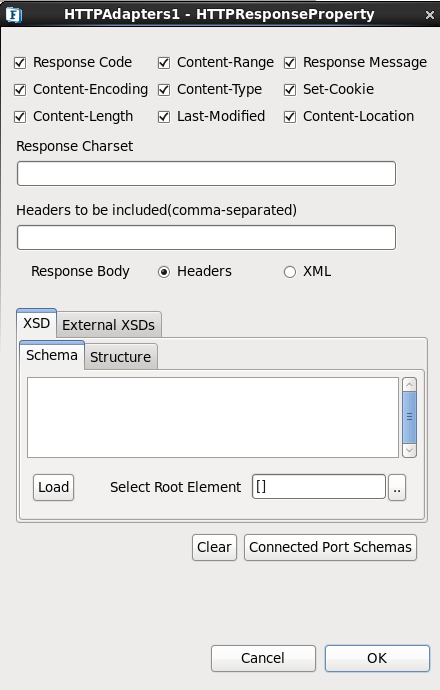Disable the Set-Cookie checkbox
Screen dimensions: 440x690
pos(290,90)
